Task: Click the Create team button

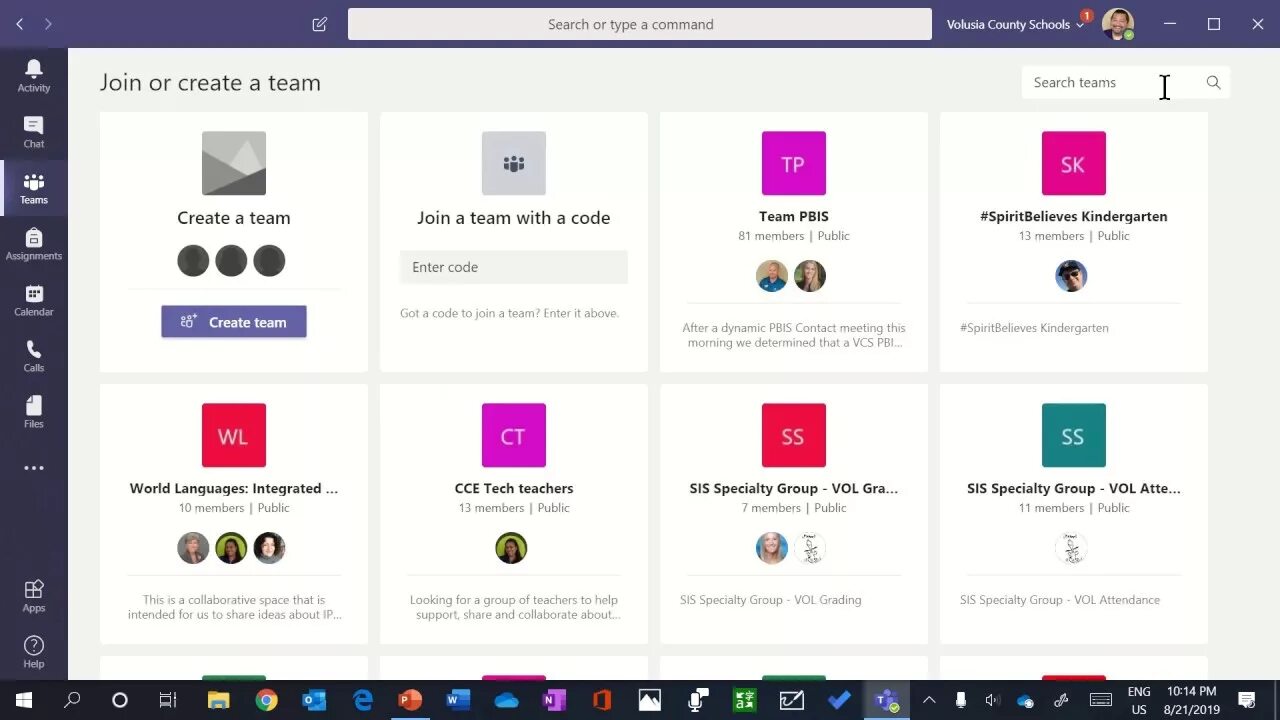Action: tap(233, 322)
